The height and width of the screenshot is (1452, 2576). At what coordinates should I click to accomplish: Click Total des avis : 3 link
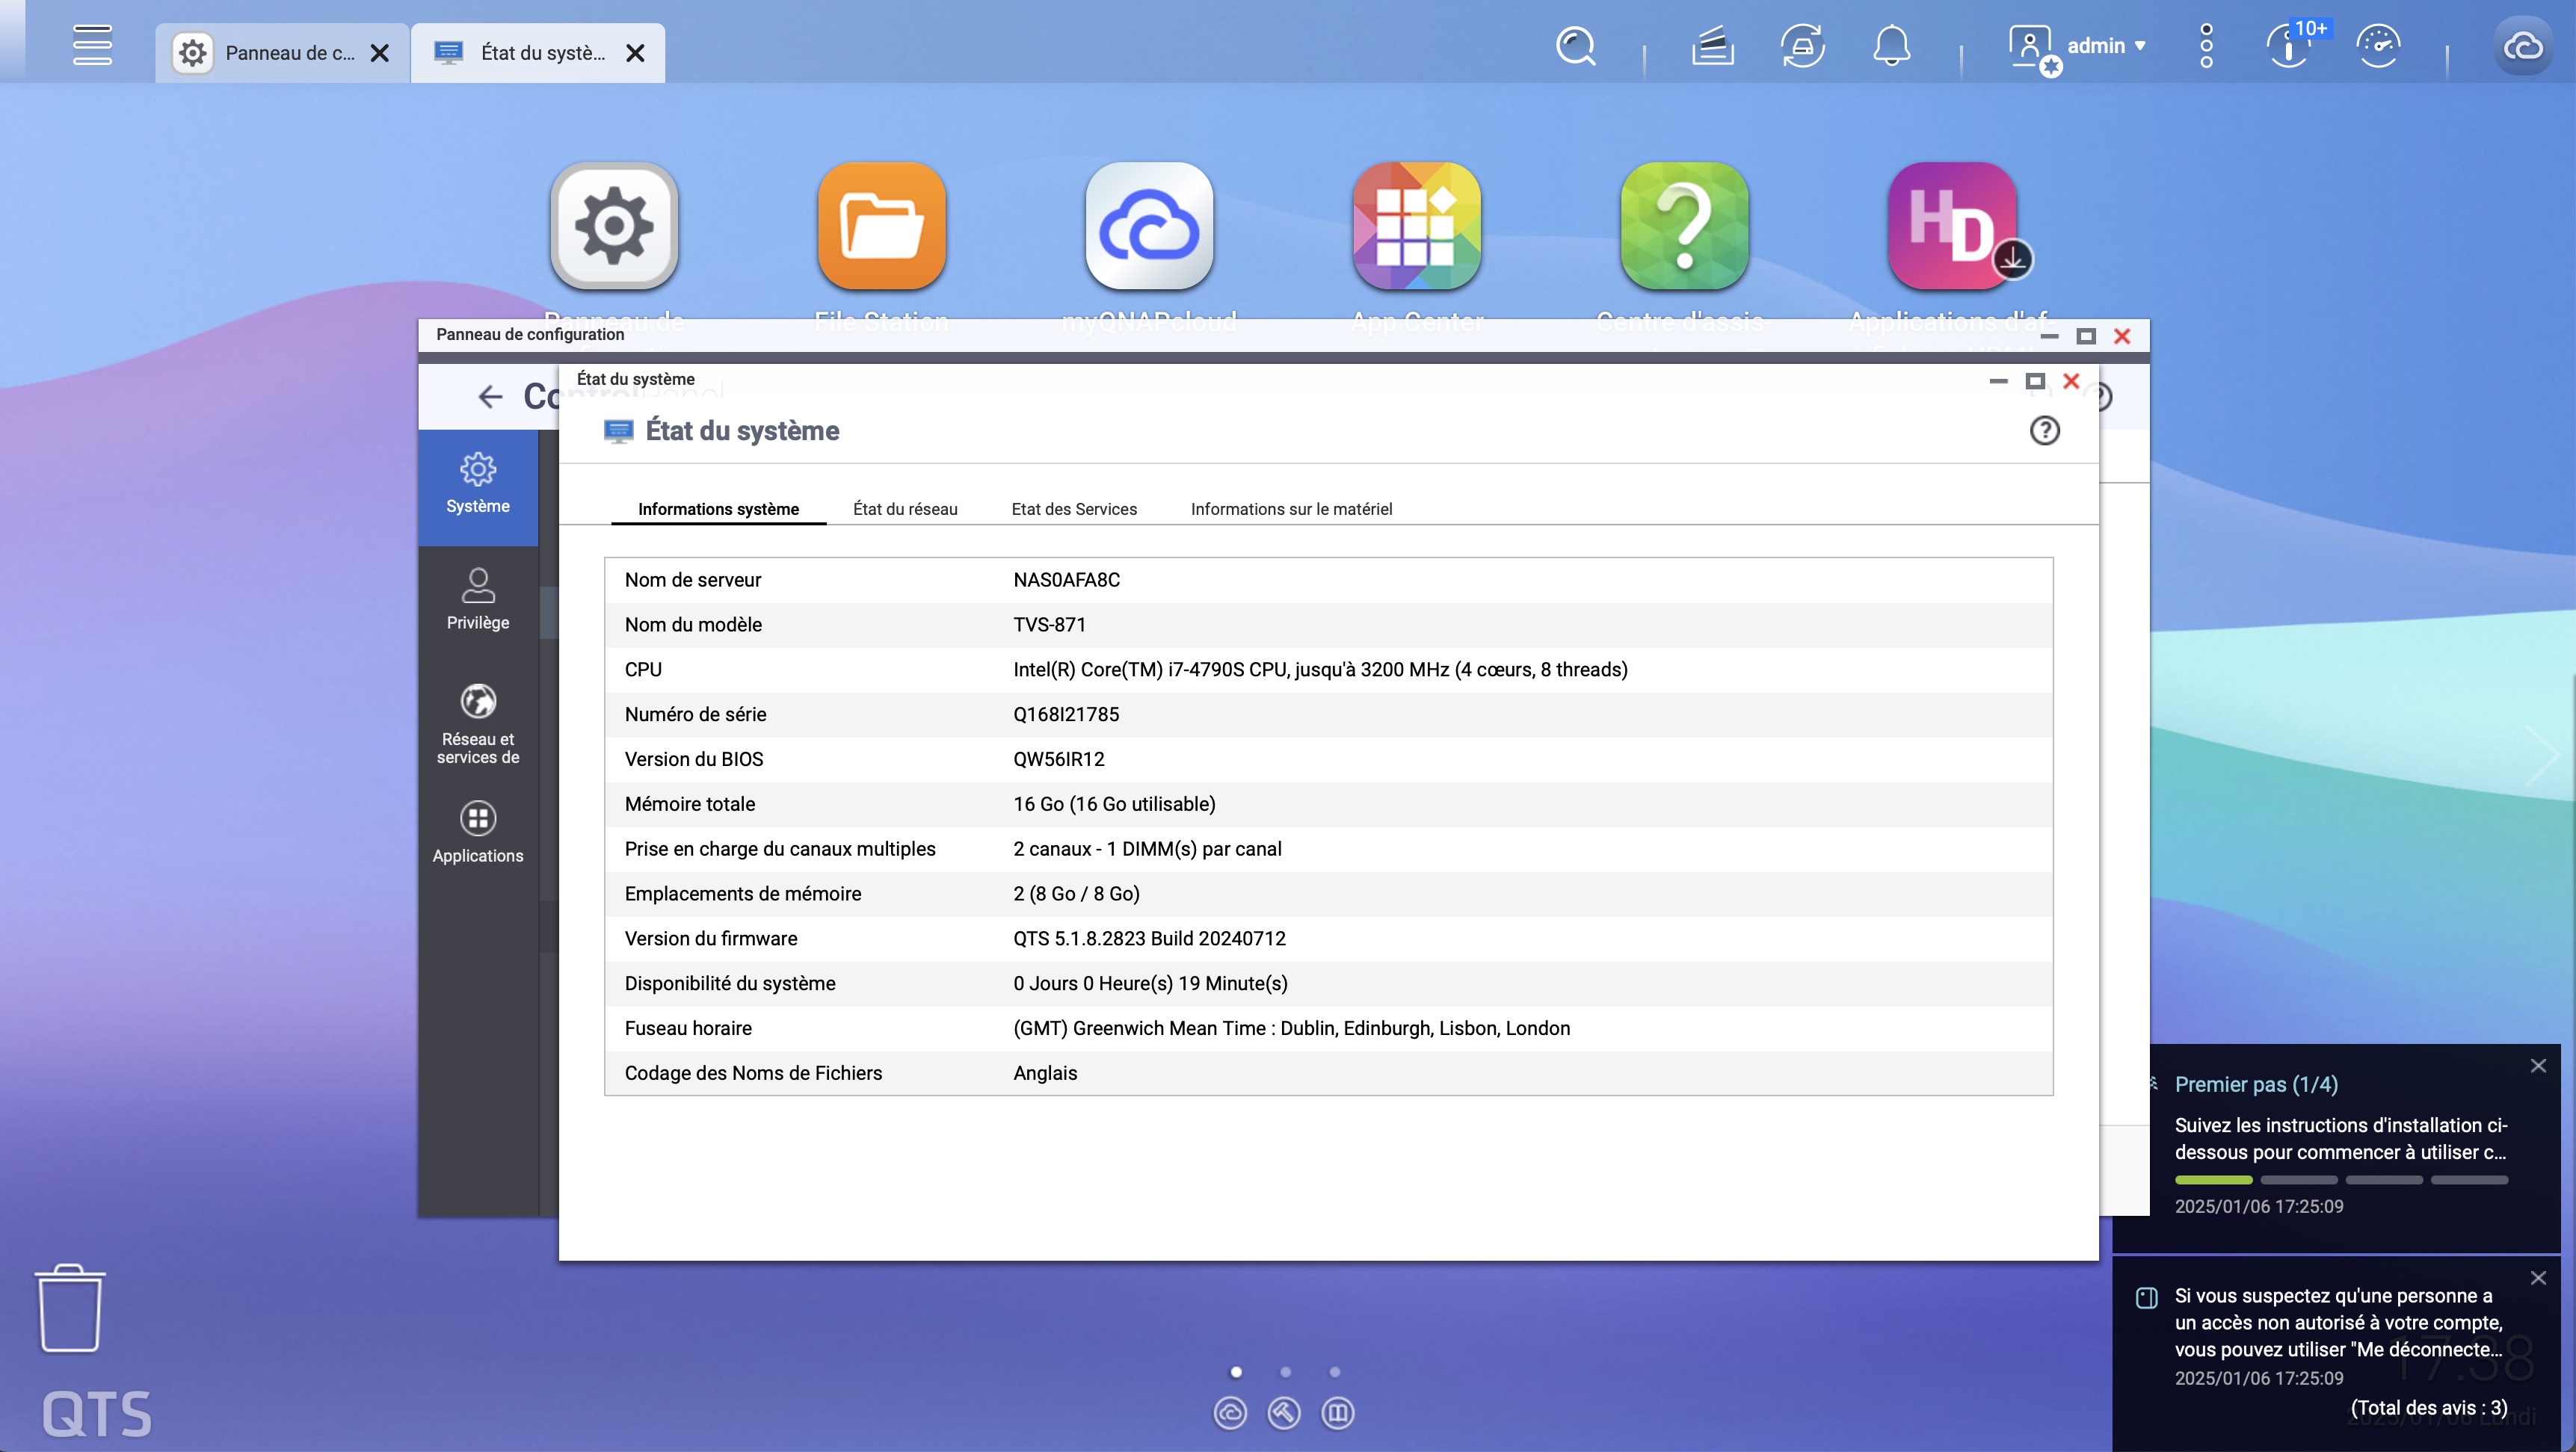click(2429, 1408)
